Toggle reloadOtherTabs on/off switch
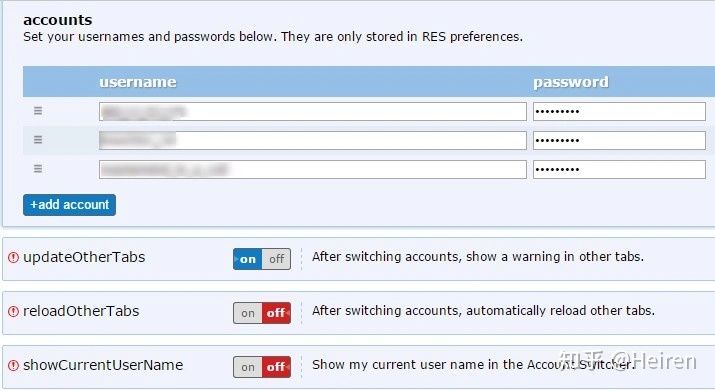 pos(262,313)
